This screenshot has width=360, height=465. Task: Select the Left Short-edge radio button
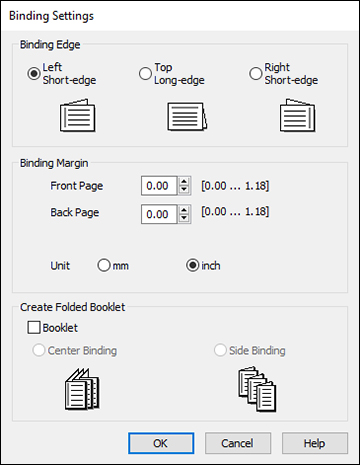(x=34, y=73)
